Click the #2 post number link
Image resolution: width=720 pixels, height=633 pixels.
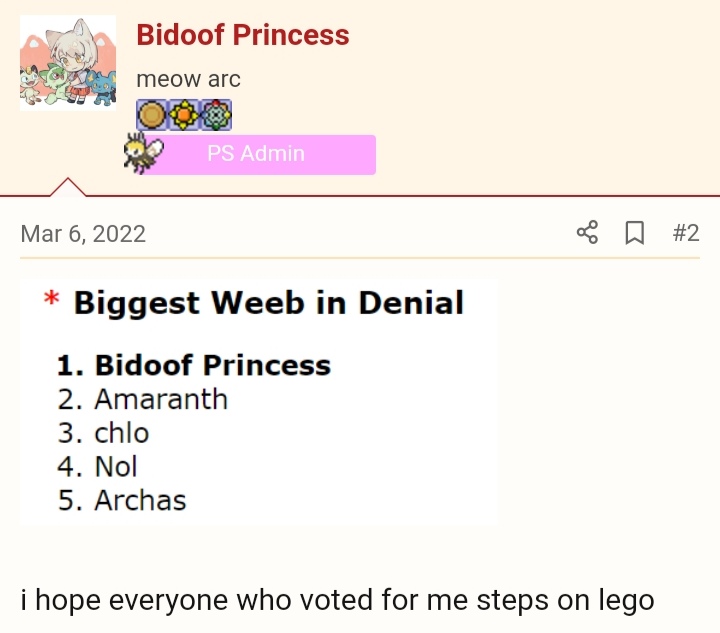[x=686, y=233]
